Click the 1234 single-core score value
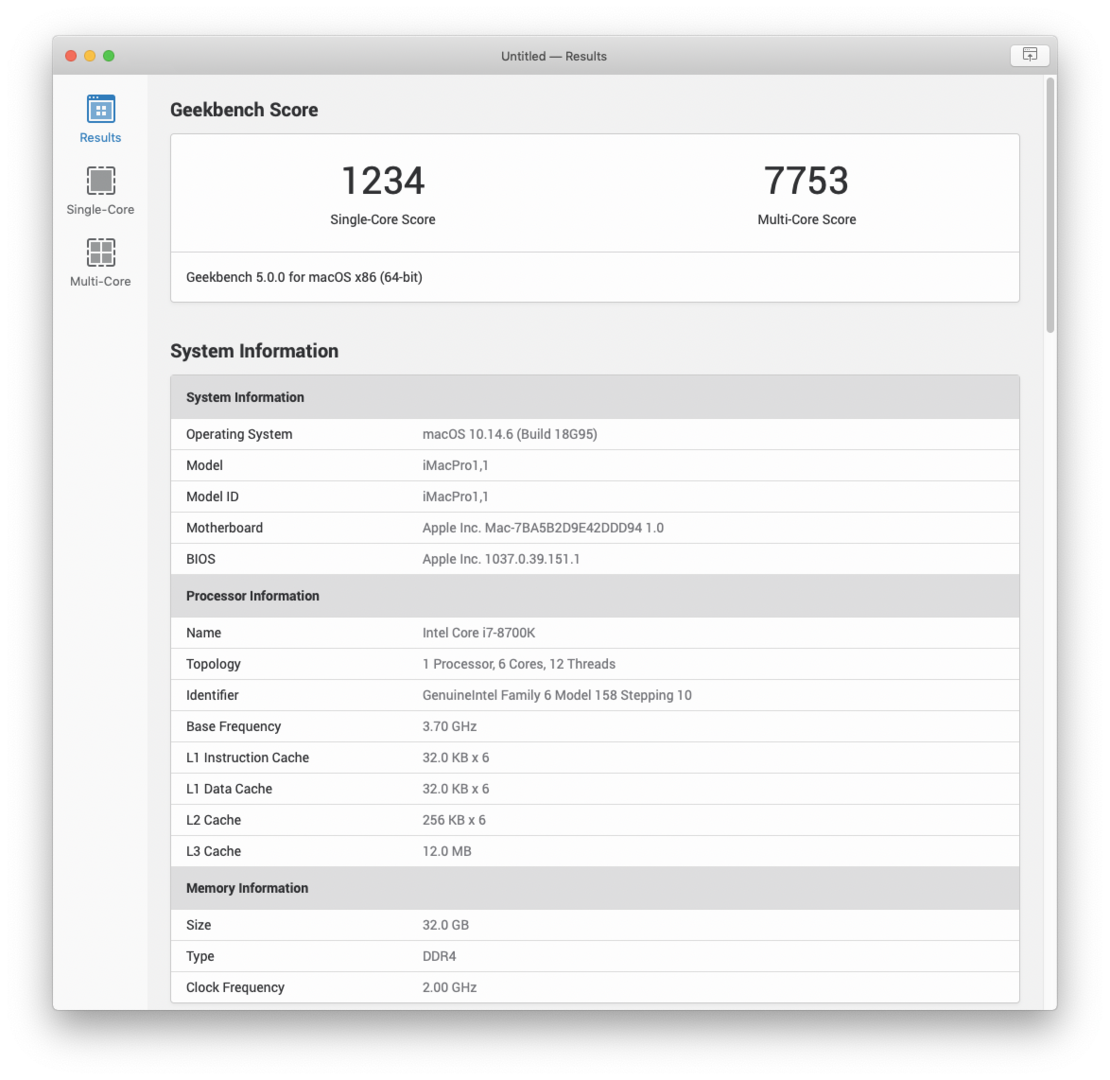Screen dimensions: 1110x1080 pyautogui.click(x=383, y=180)
